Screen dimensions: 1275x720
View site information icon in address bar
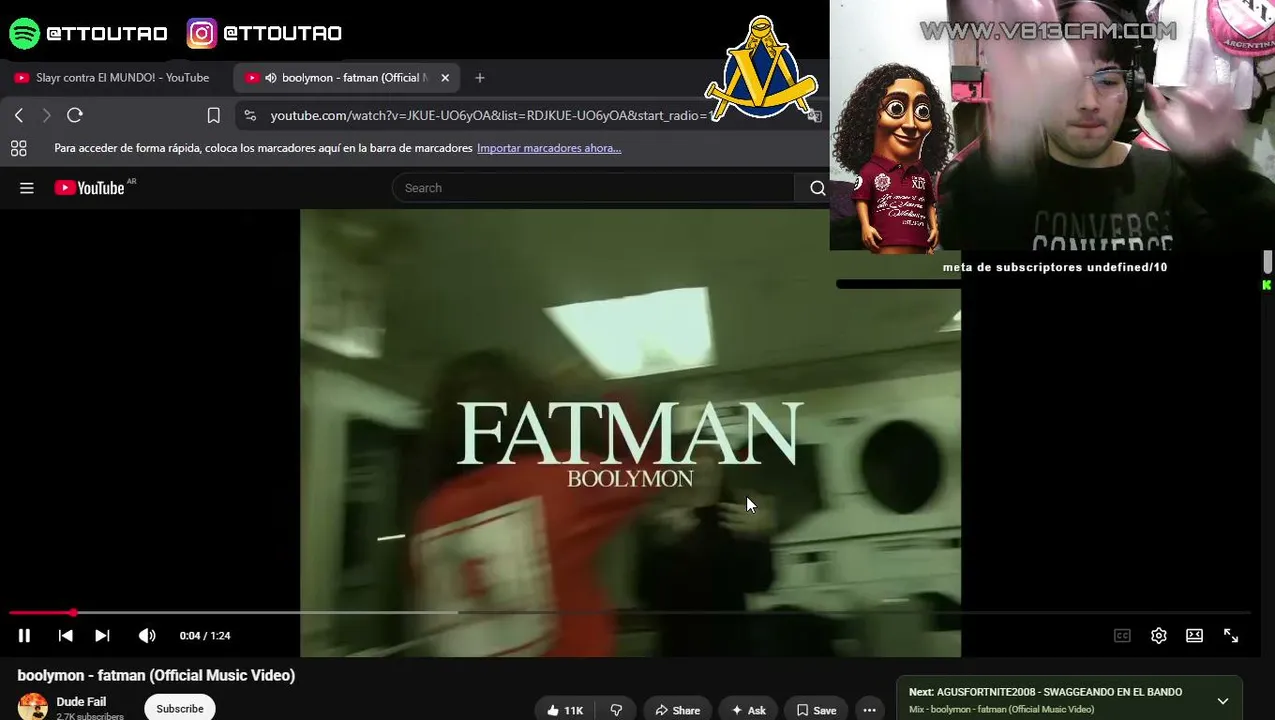click(x=250, y=115)
